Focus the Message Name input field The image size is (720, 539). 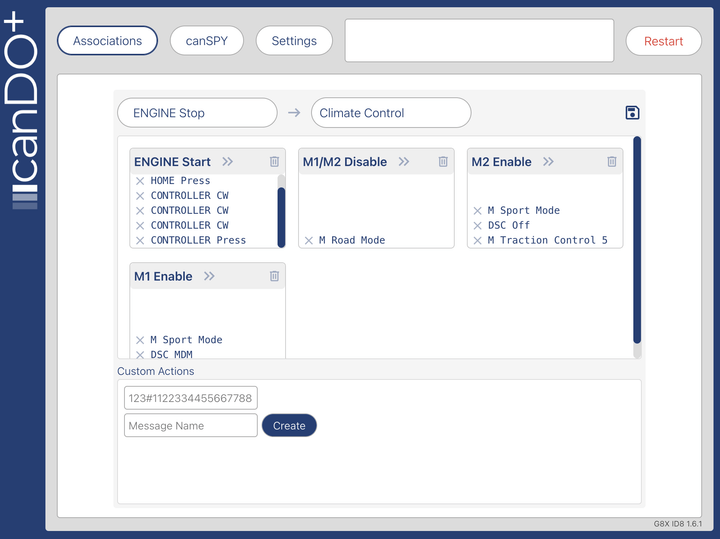(x=190, y=426)
